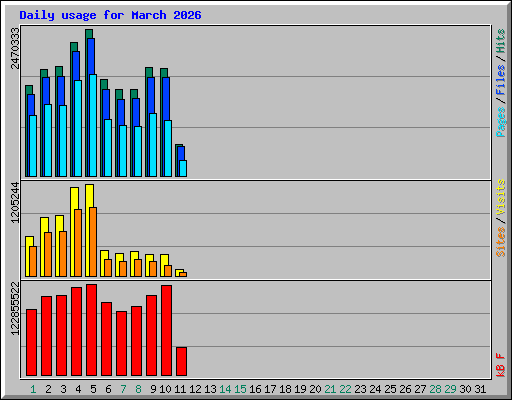This screenshot has width=512, height=400.
Task: Click the cyan pages bar for day 6
Action: coord(108,148)
